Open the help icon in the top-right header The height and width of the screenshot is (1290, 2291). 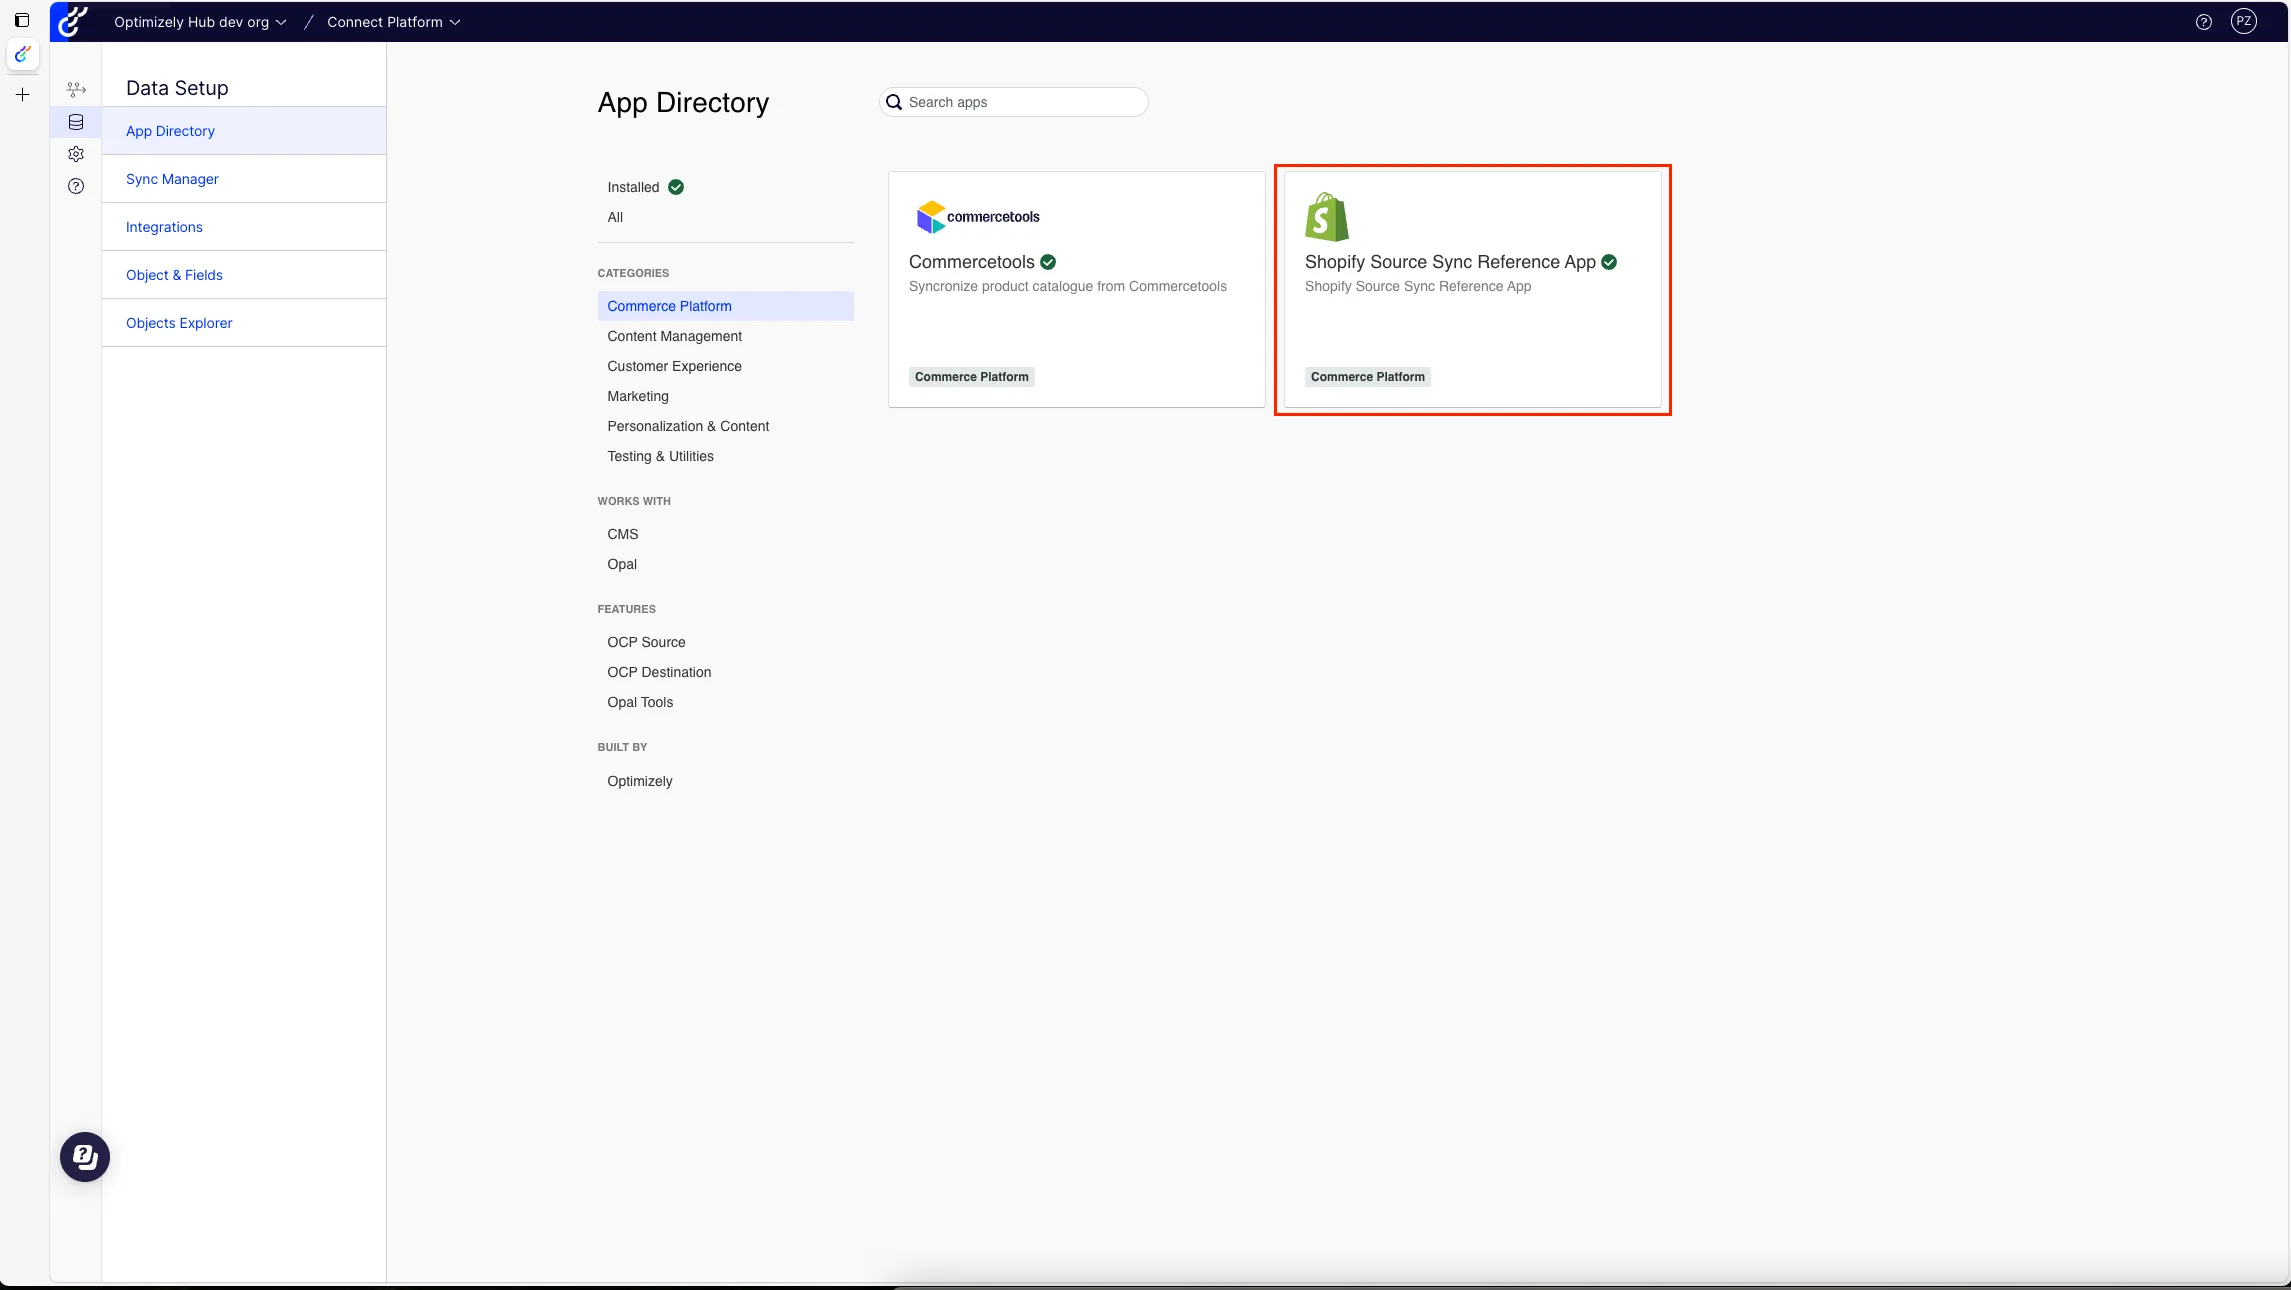point(2204,22)
